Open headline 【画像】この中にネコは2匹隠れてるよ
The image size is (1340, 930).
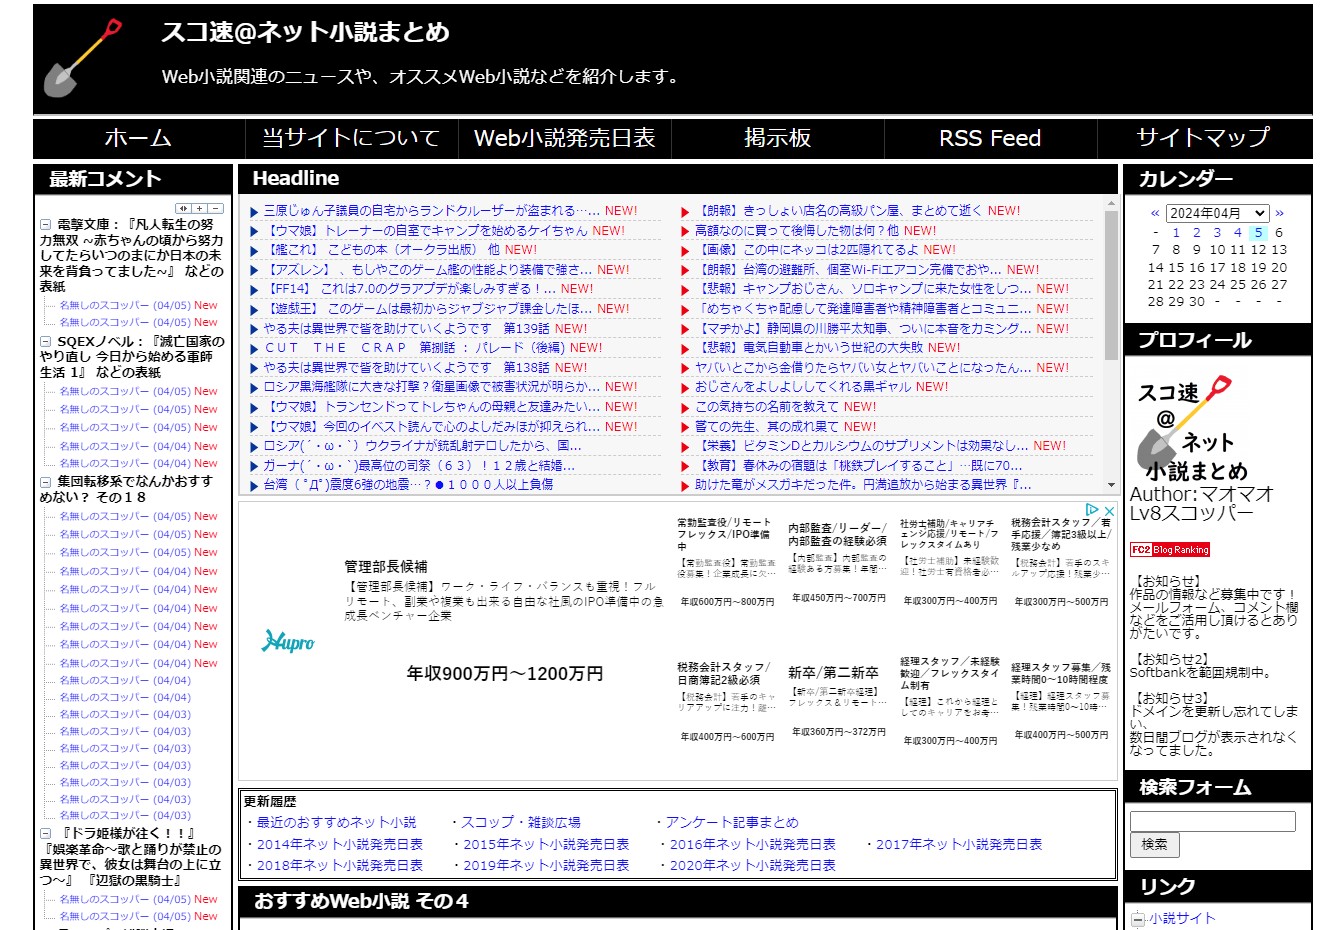(x=807, y=250)
